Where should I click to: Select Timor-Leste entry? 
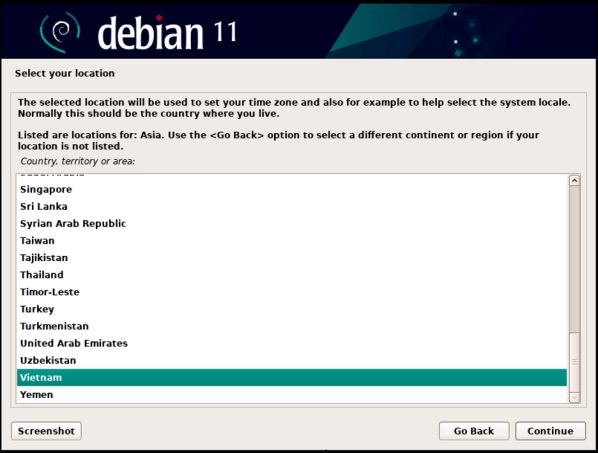point(292,292)
